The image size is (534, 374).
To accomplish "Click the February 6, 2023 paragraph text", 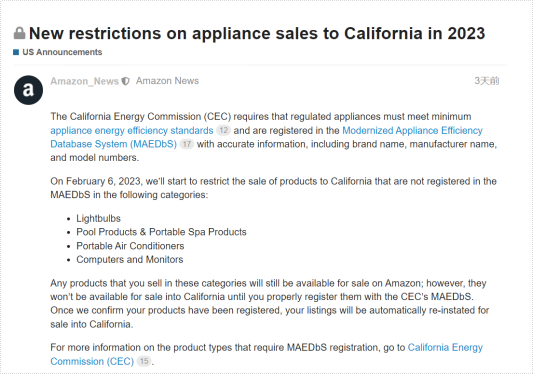I will pyautogui.click(x=273, y=188).
